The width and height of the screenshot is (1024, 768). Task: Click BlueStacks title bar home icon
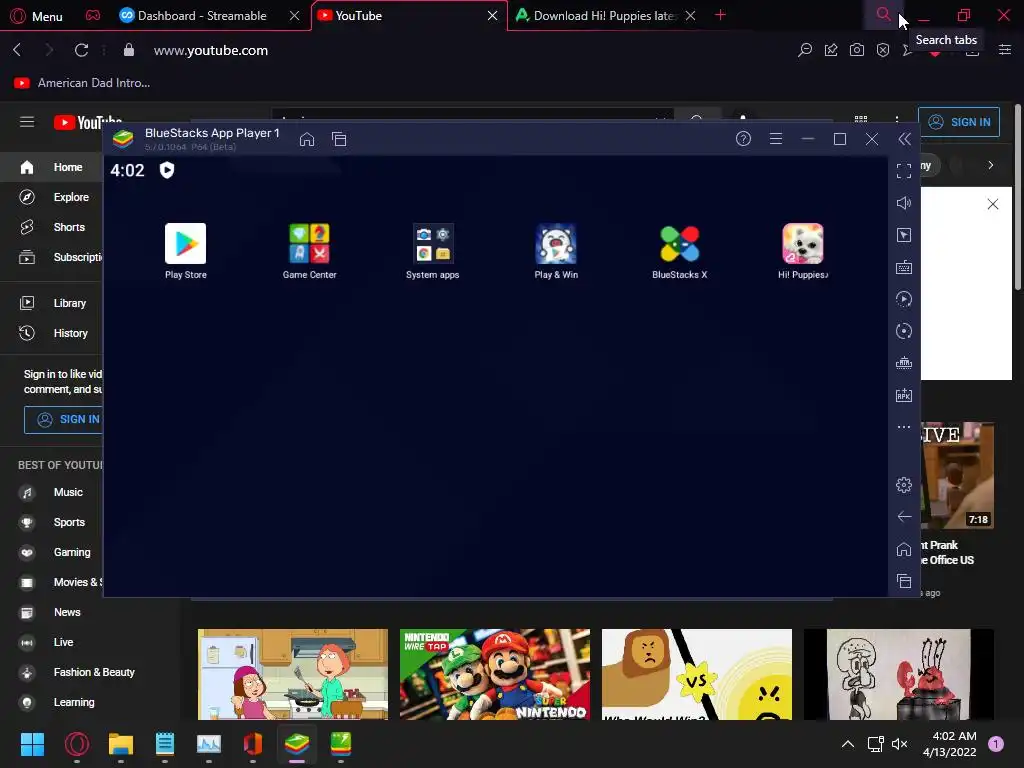[307, 139]
